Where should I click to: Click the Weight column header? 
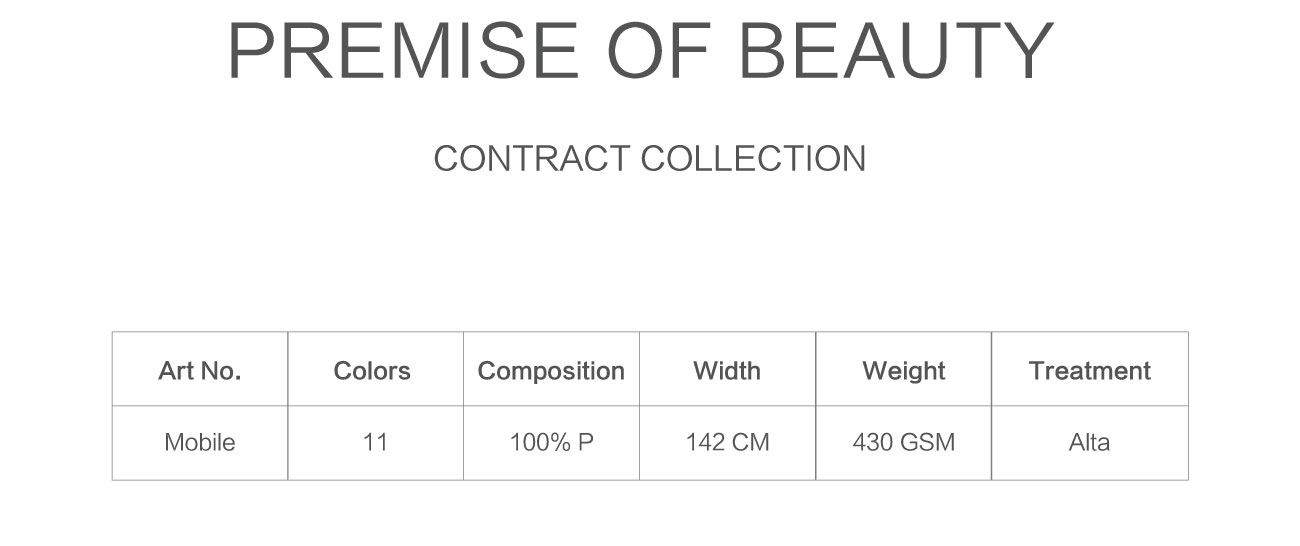pyautogui.click(x=904, y=371)
